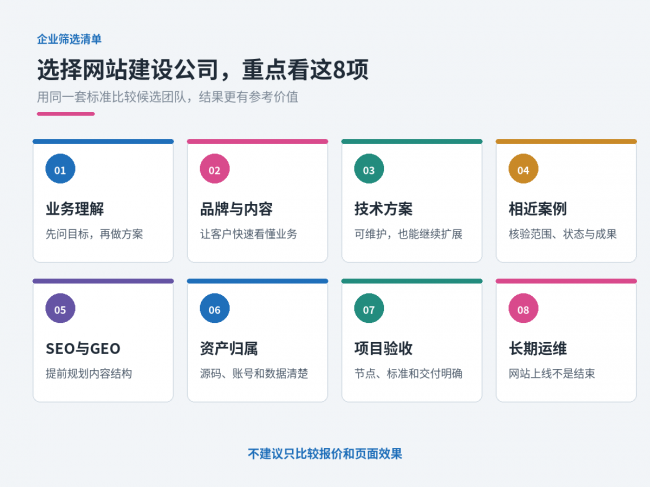Open the 相近案例 card heading
The image size is (650, 487).
click(538, 209)
